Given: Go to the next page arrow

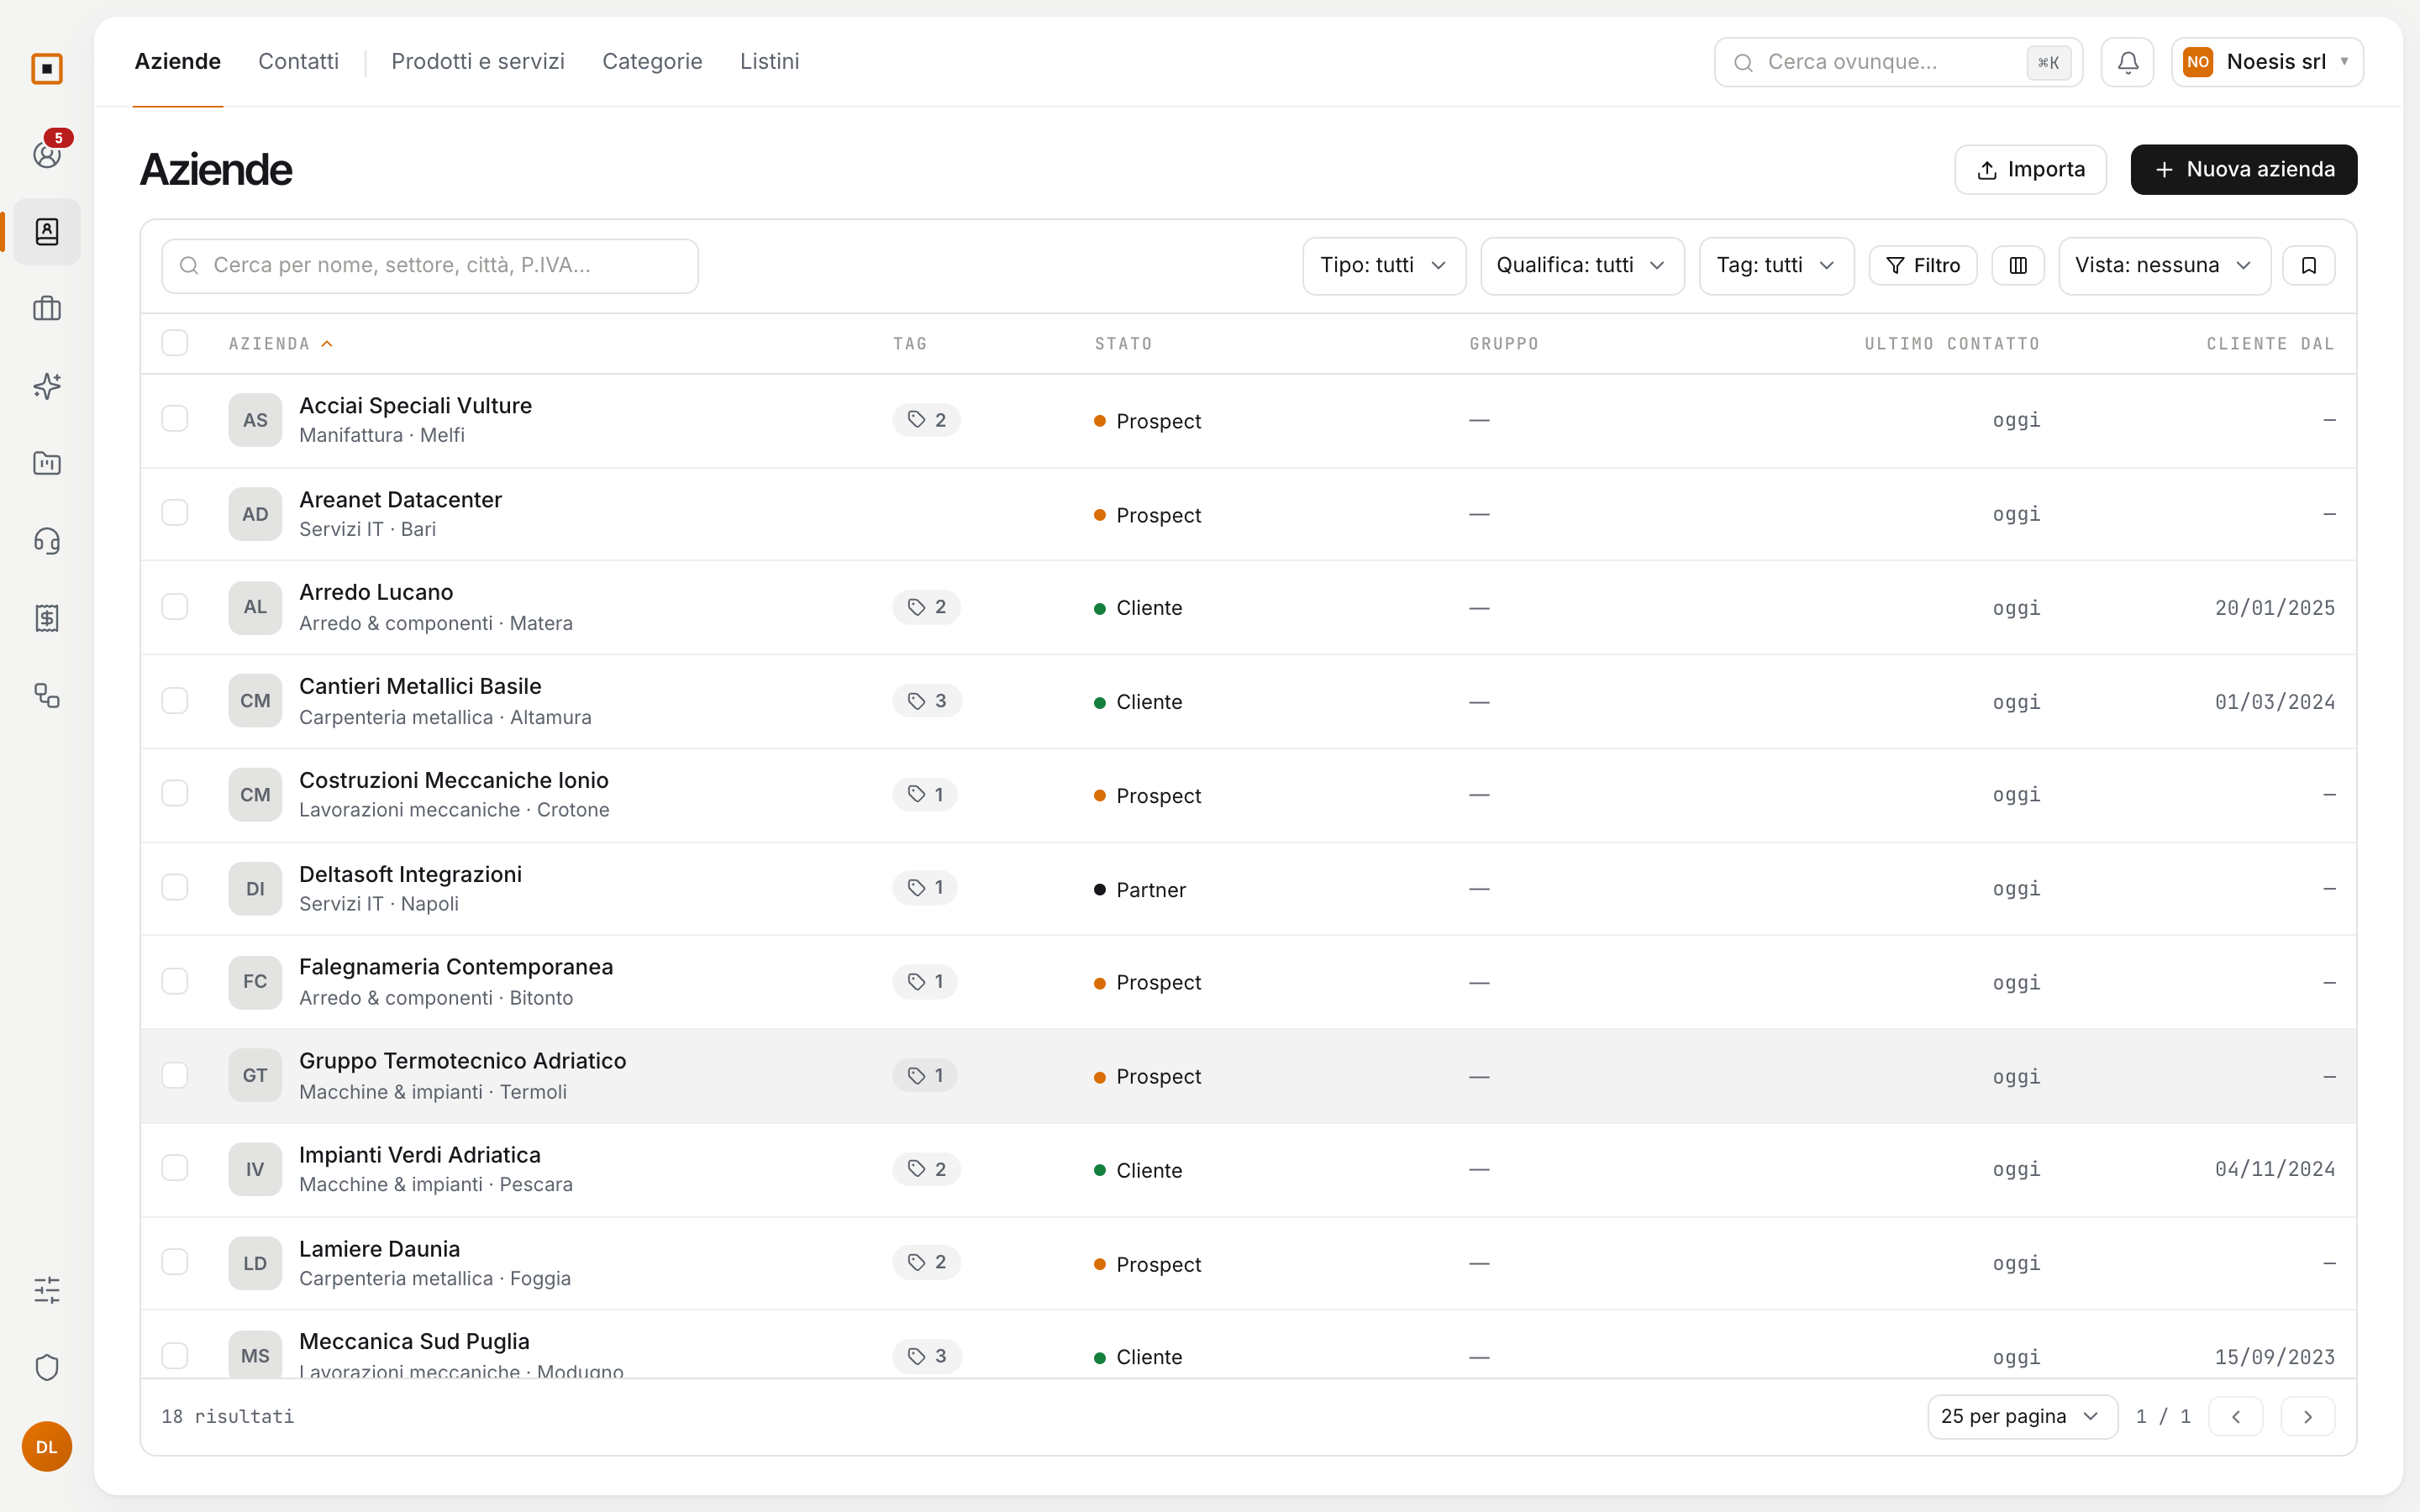Looking at the screenshot, I should (x=2308, y=1416).
